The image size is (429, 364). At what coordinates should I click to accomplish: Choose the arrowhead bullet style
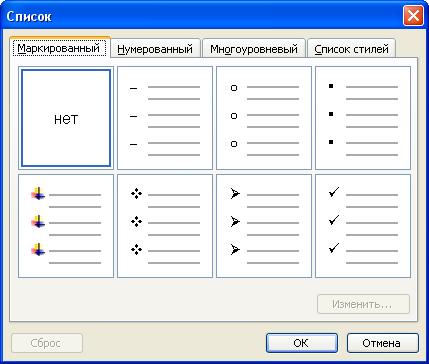[264, 226]
